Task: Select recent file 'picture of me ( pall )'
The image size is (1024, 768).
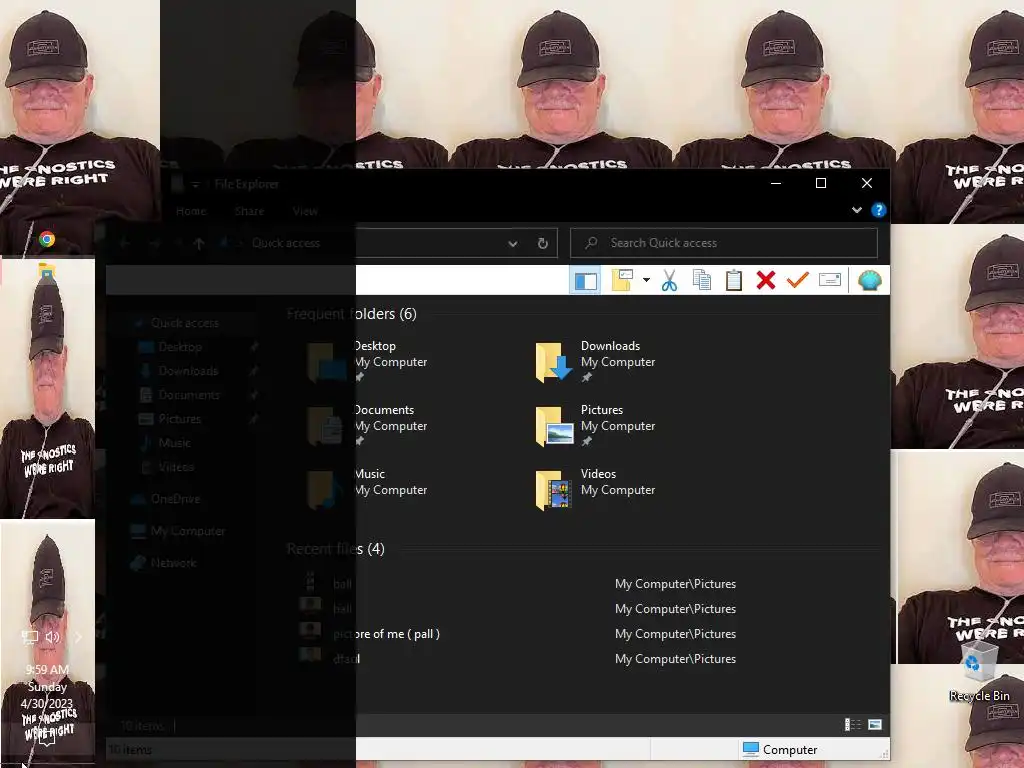Action: pos(387,634)
